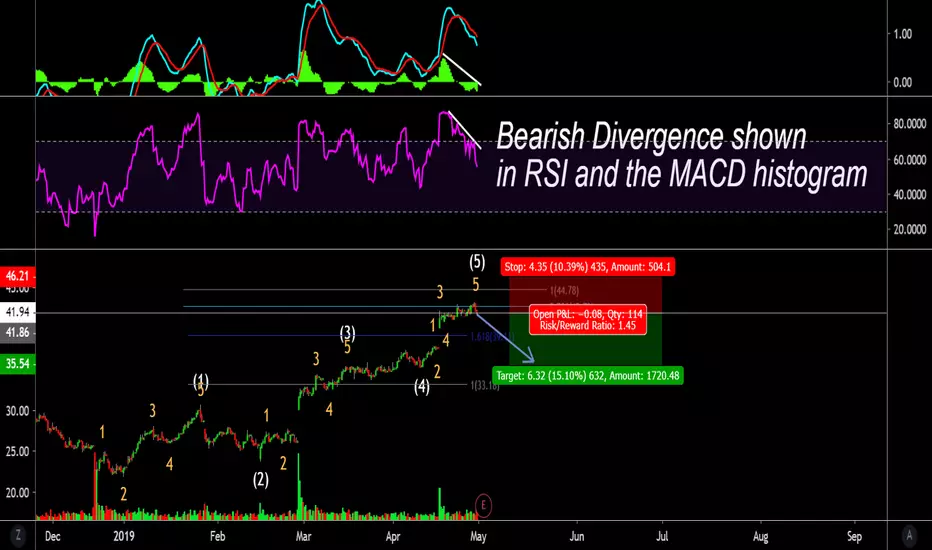This screenshot has height=550, width=932.
Task: Open the E earnings marker near May
Action: pyautogui.click(x=483, y=505)
